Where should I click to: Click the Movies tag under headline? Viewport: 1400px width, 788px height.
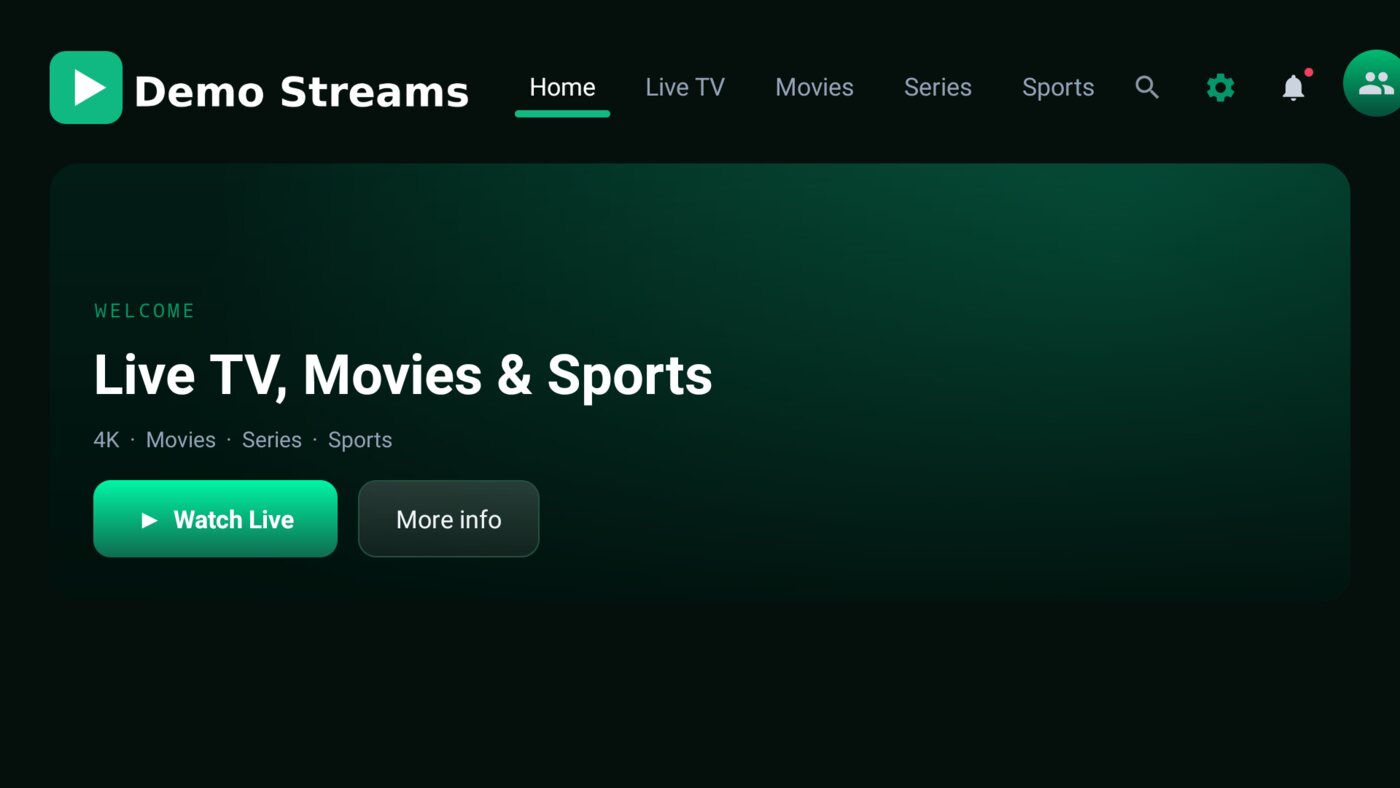tap(181, 440)
